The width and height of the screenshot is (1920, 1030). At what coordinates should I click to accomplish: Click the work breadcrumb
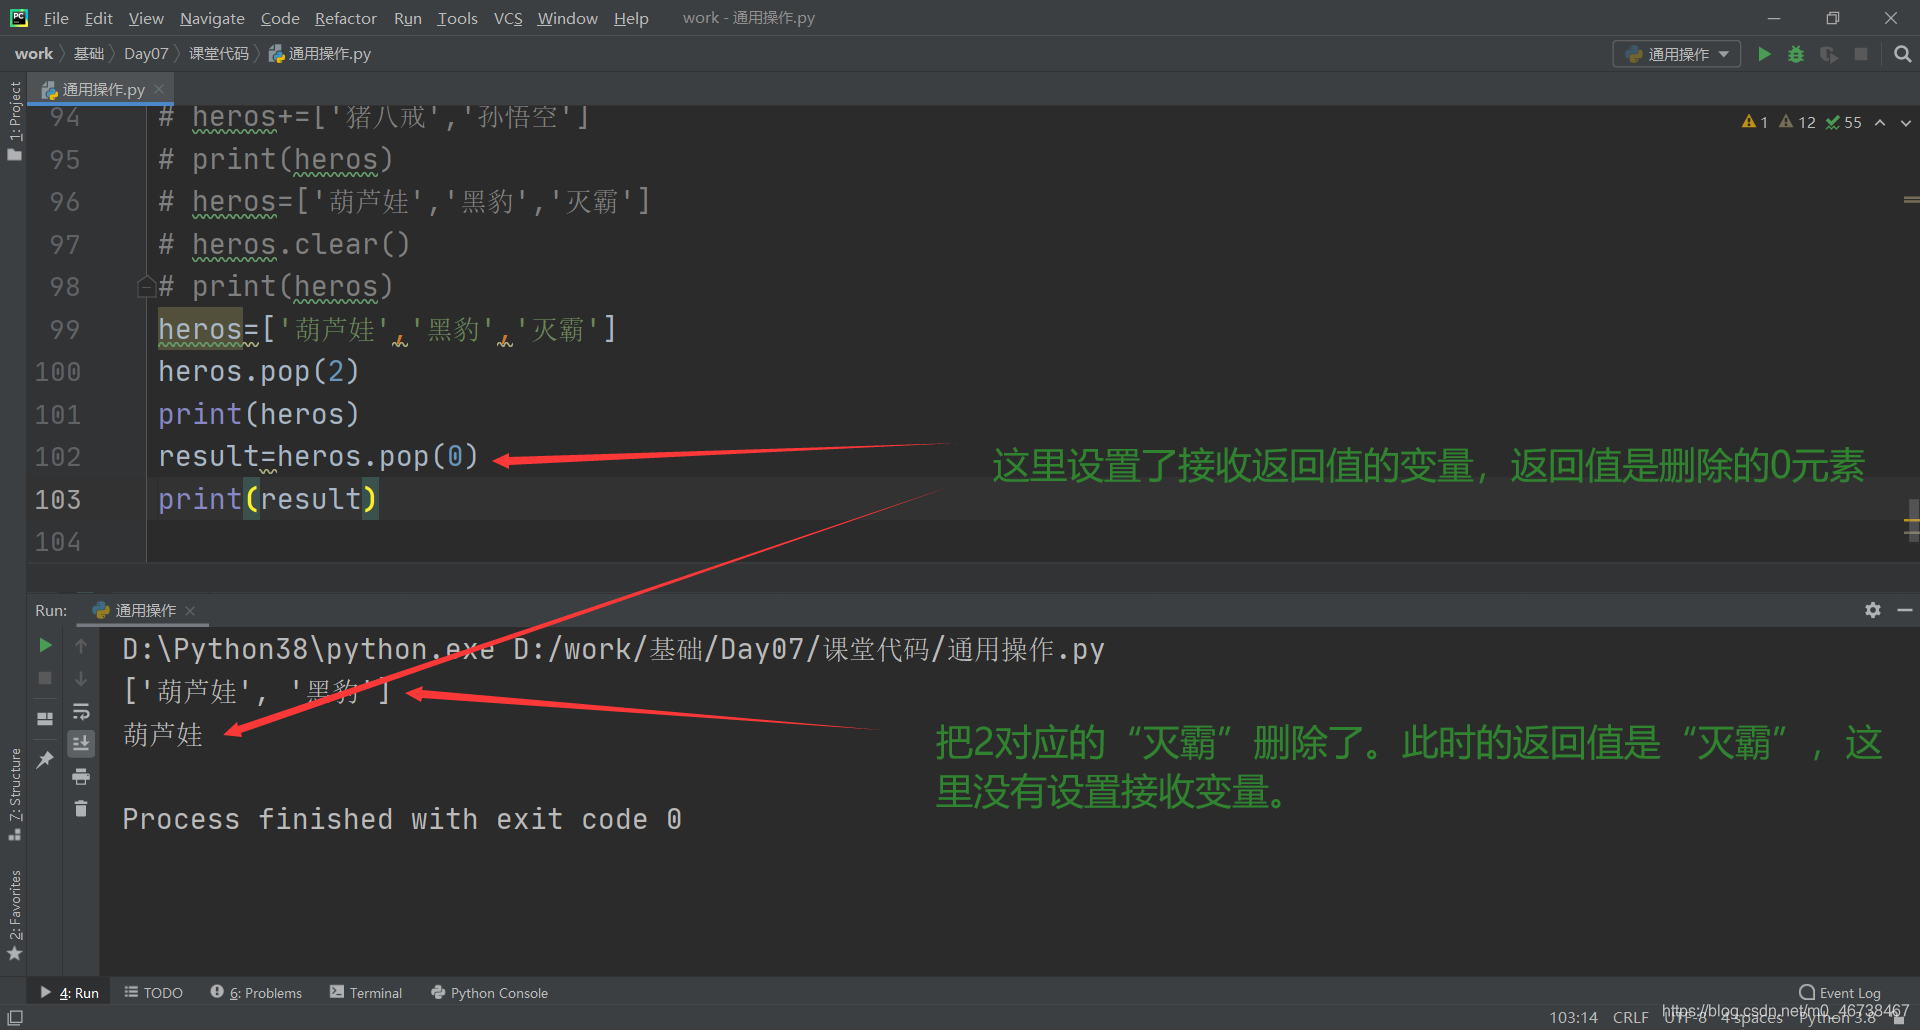[x=34, y=54]
